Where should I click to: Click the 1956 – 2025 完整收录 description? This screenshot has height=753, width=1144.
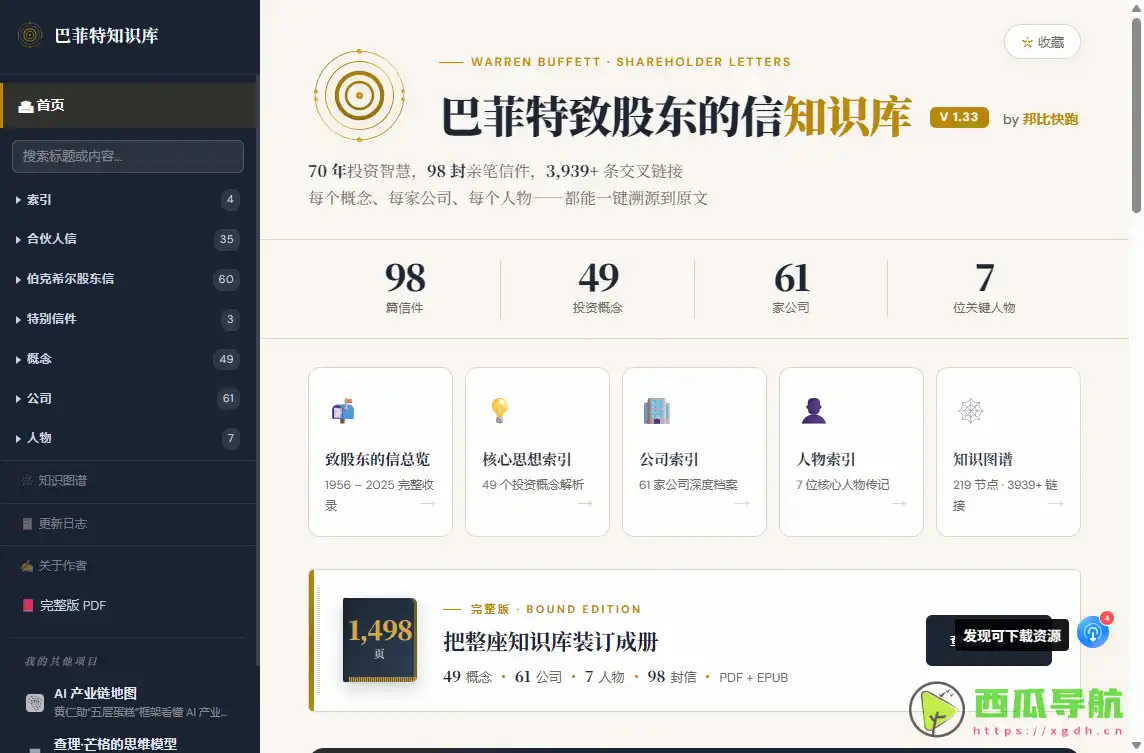point(379,495)
